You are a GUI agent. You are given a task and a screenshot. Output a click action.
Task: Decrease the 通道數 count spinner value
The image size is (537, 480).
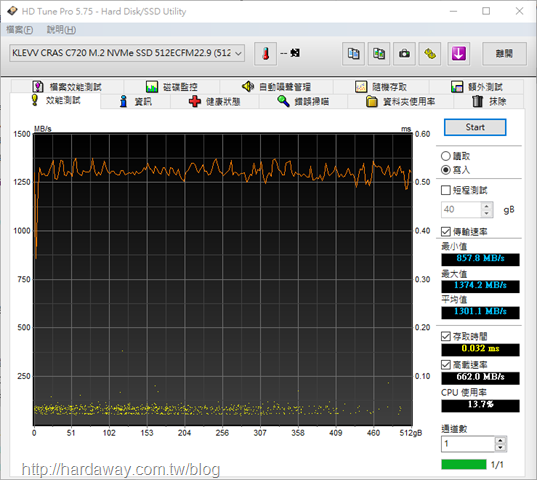500,447
